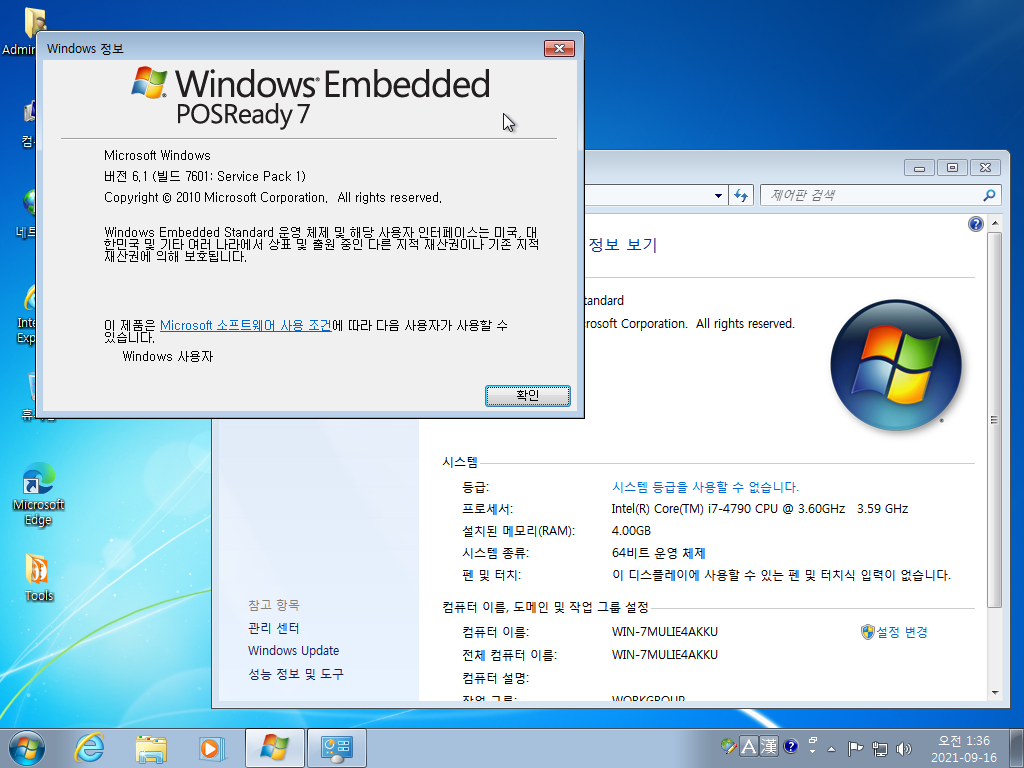
Task: Click 시스템 등급을 사용할 수 없습니다 link
Action: pos(705,487)
